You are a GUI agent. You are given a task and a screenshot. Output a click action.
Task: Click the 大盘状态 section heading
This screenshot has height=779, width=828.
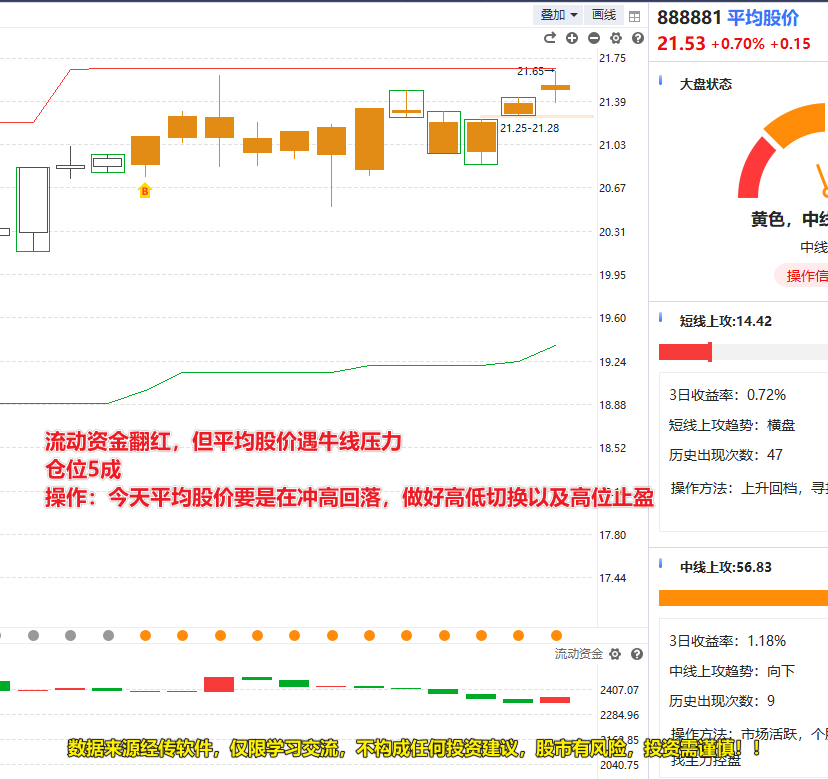pyautogui.click(x=705, y=85)
